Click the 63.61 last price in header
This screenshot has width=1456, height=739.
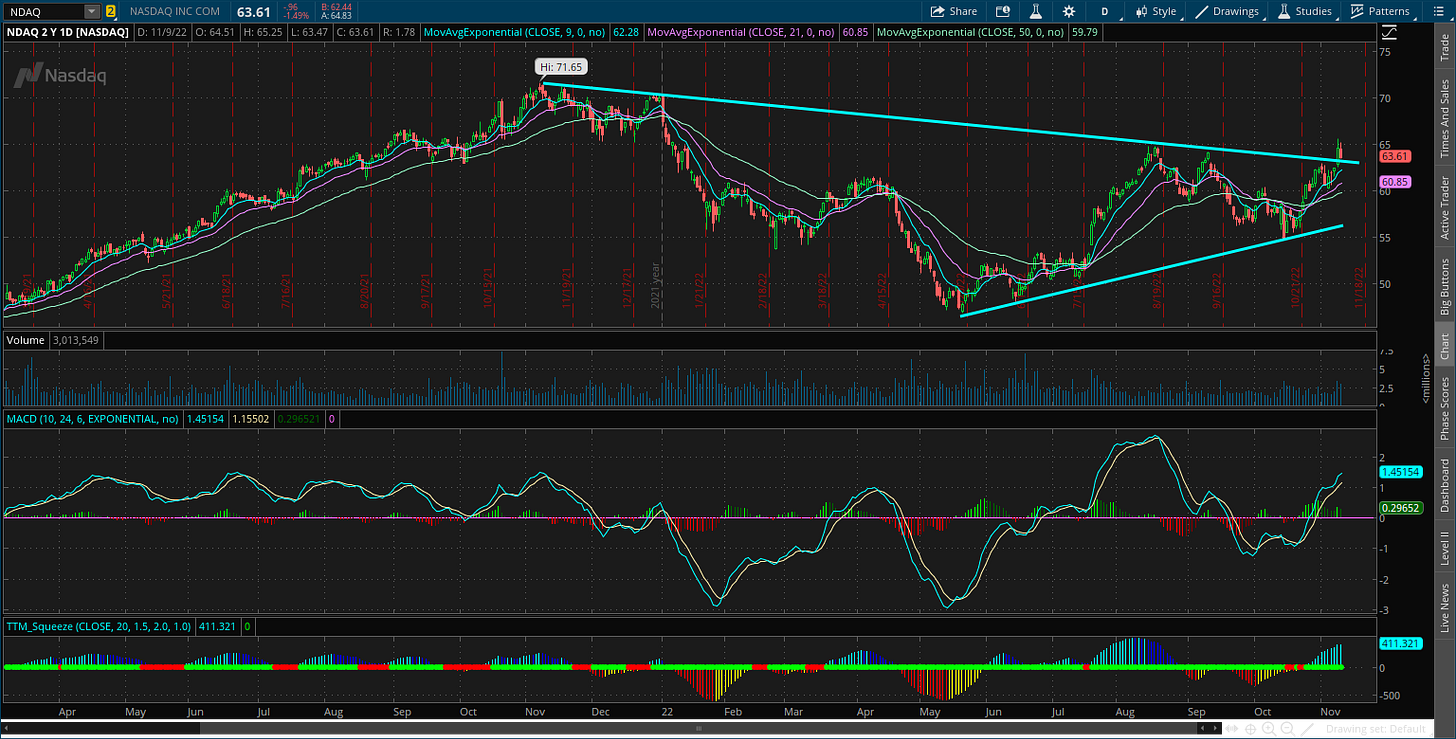(254, 12)
